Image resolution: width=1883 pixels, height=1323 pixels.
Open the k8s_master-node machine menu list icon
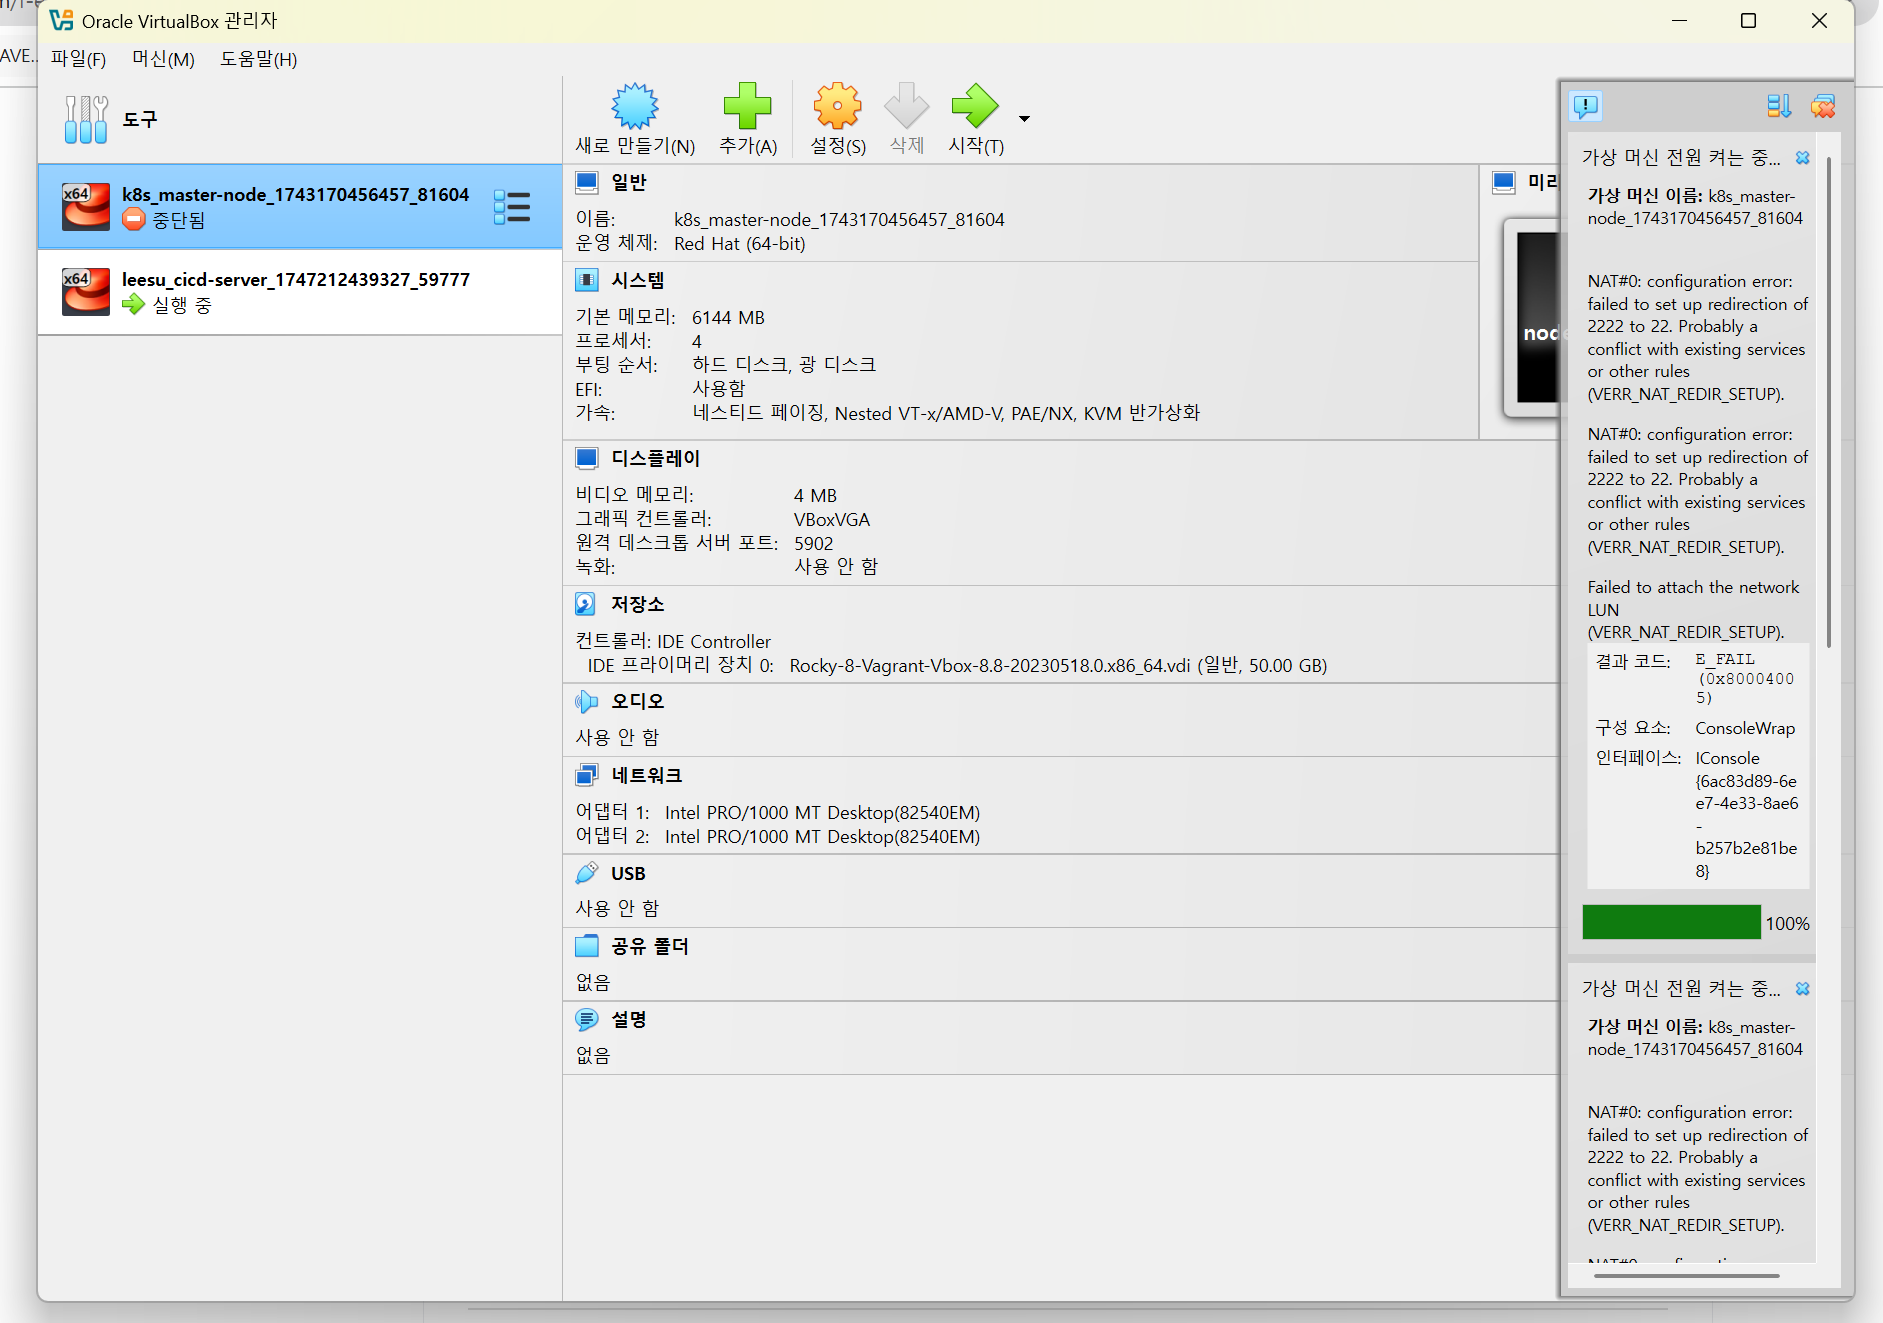click(512, 207)
